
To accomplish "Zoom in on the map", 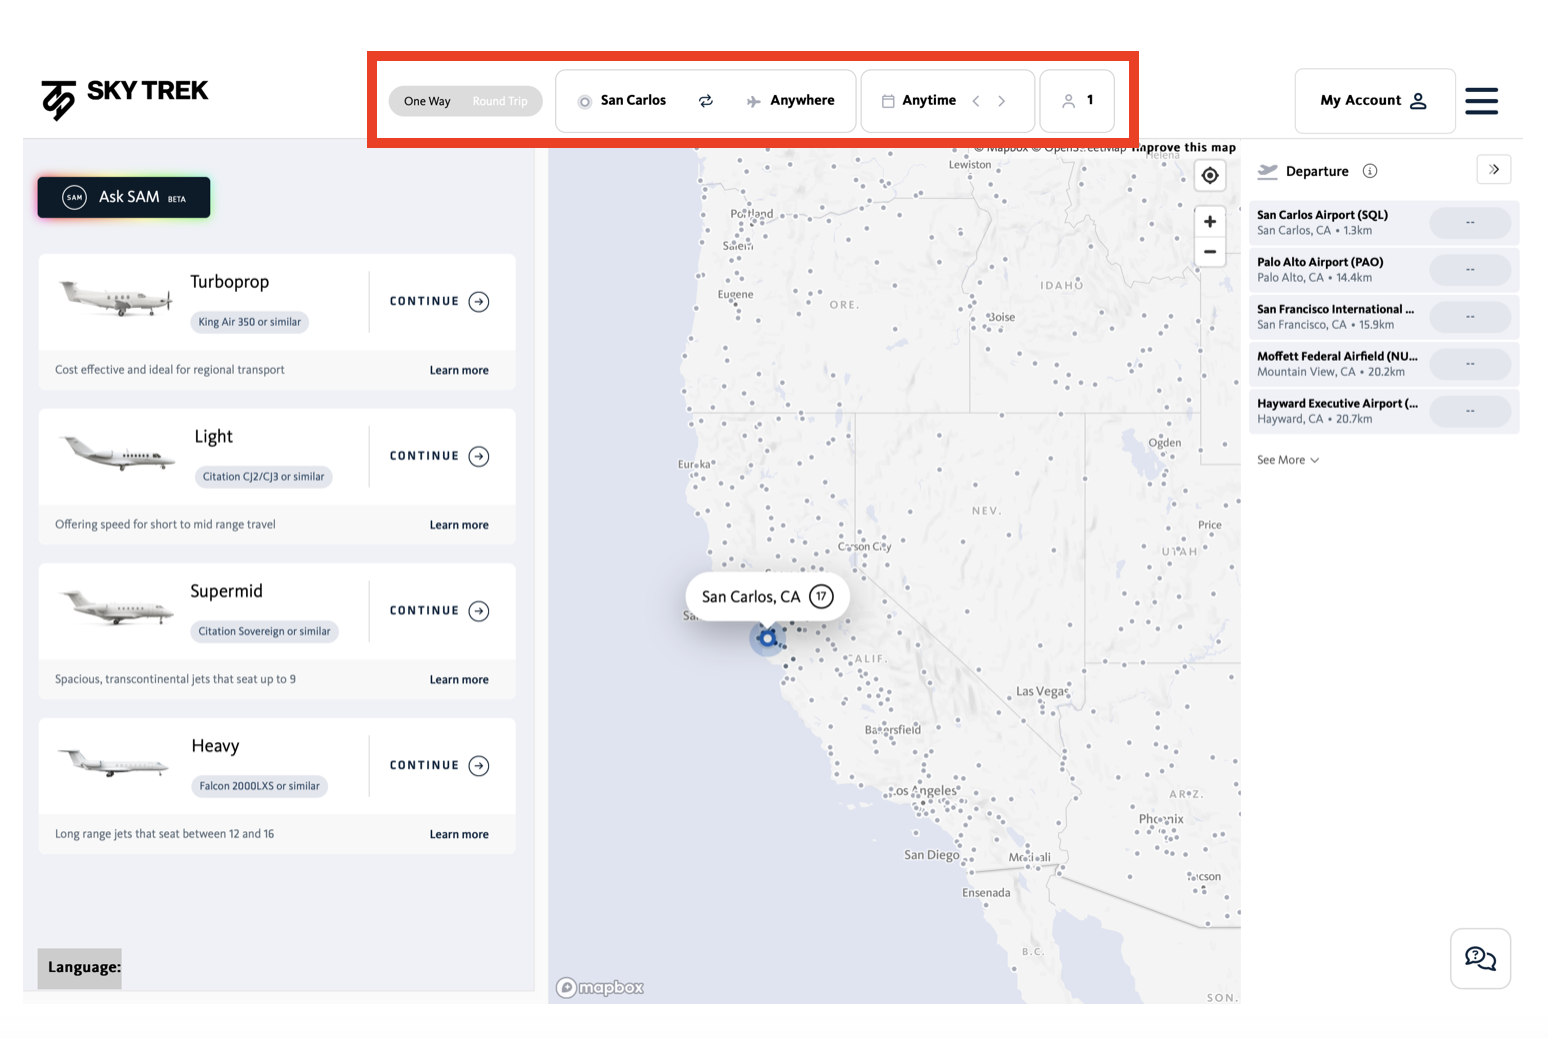I will [1210, 222].
